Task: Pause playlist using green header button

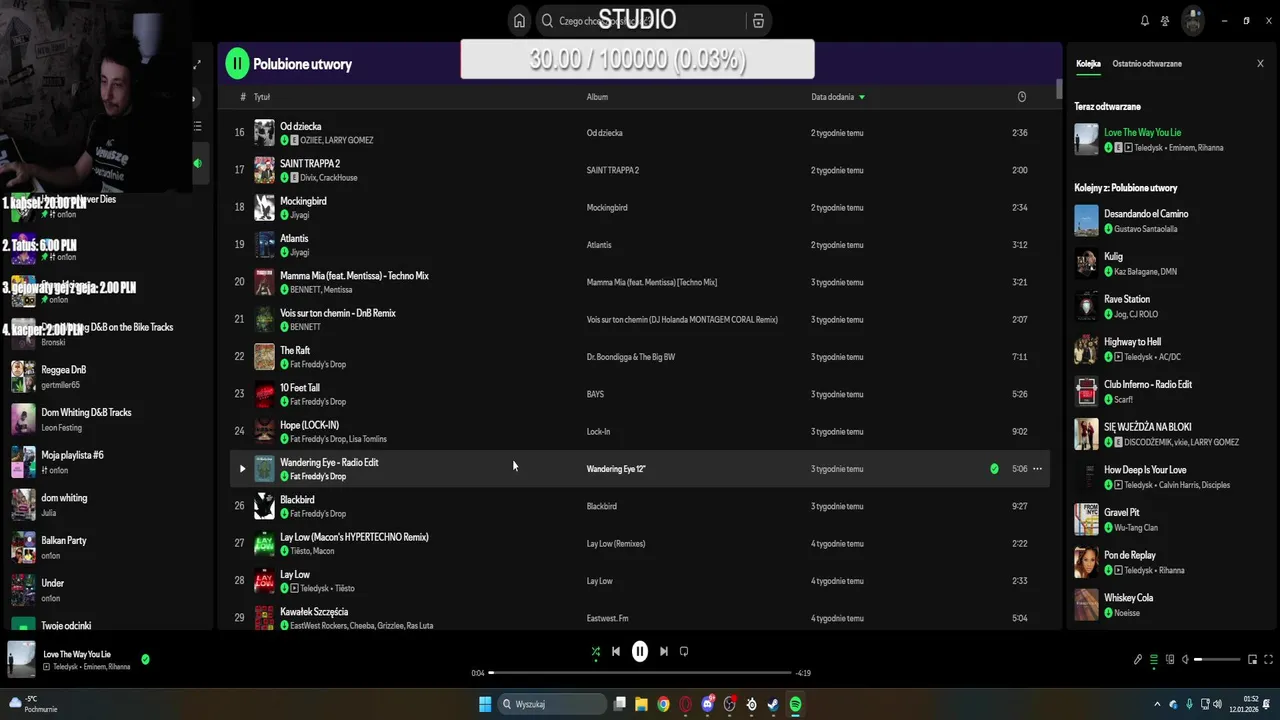Action: pos(237,64)
